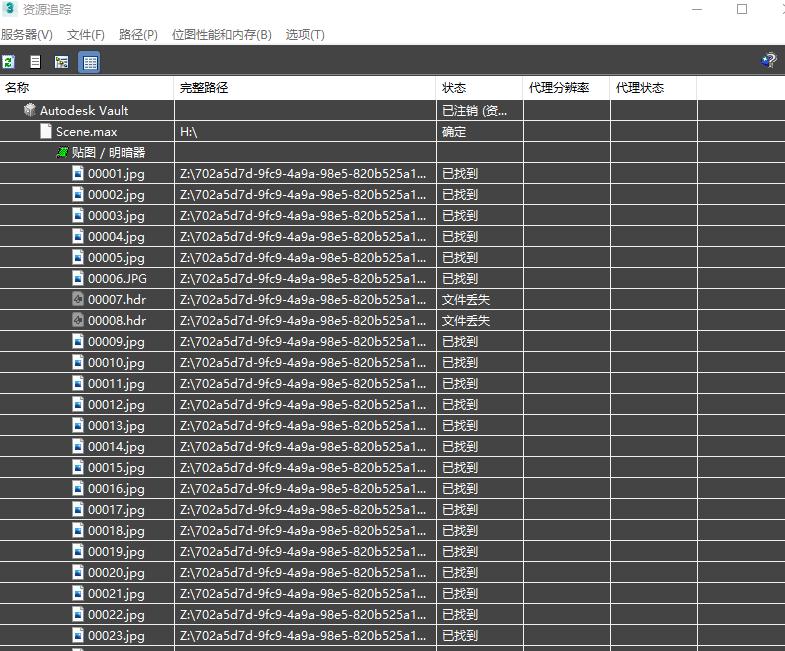Sort by the 完整路径 column header
The width and height of the screenshot is (785, 651).
pos(304,88)
